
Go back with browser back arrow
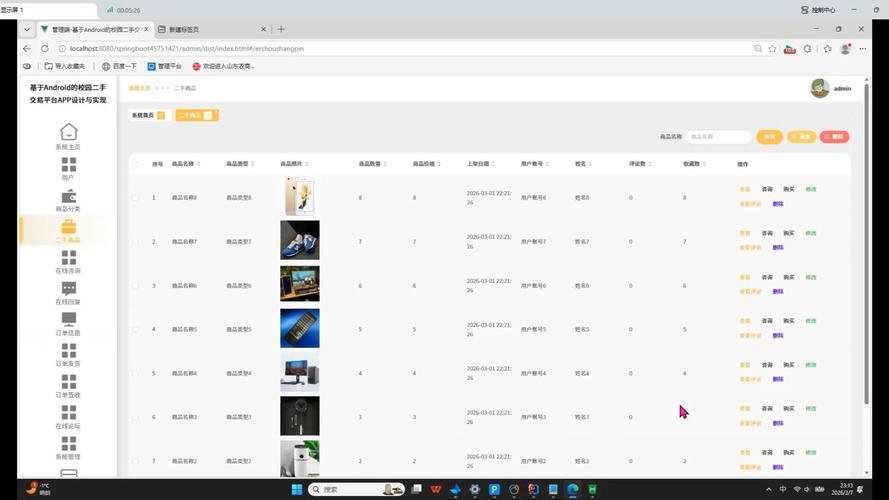[27, 49]
